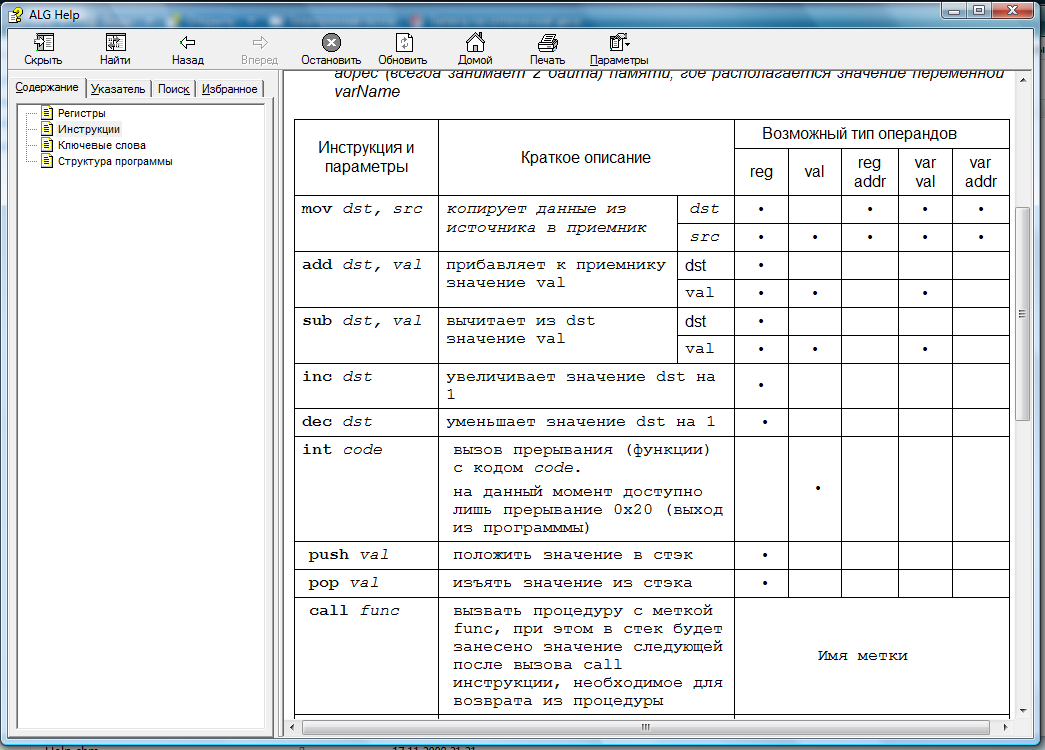Open the Структура программы topic
The image size is (1045, 750).
coord(115,161)
